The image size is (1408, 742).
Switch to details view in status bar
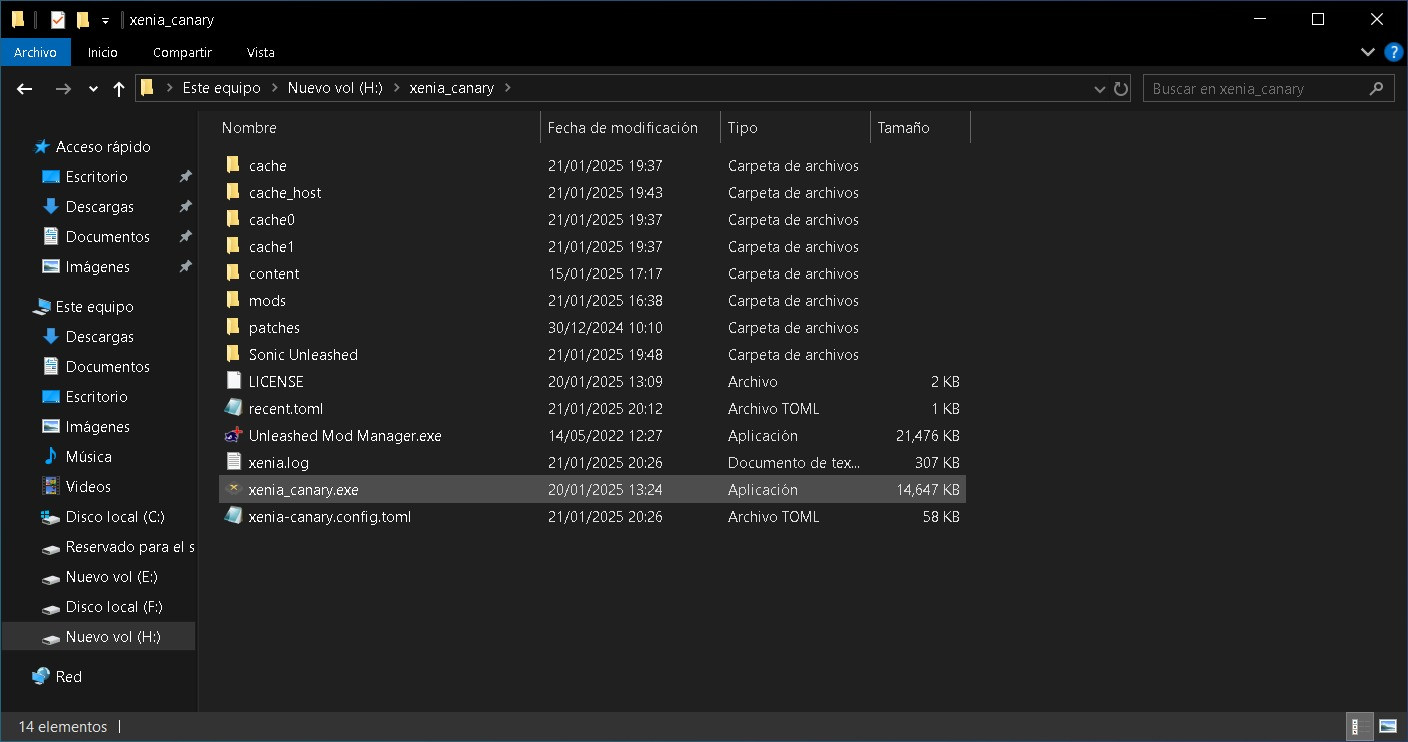(1360, 726)
